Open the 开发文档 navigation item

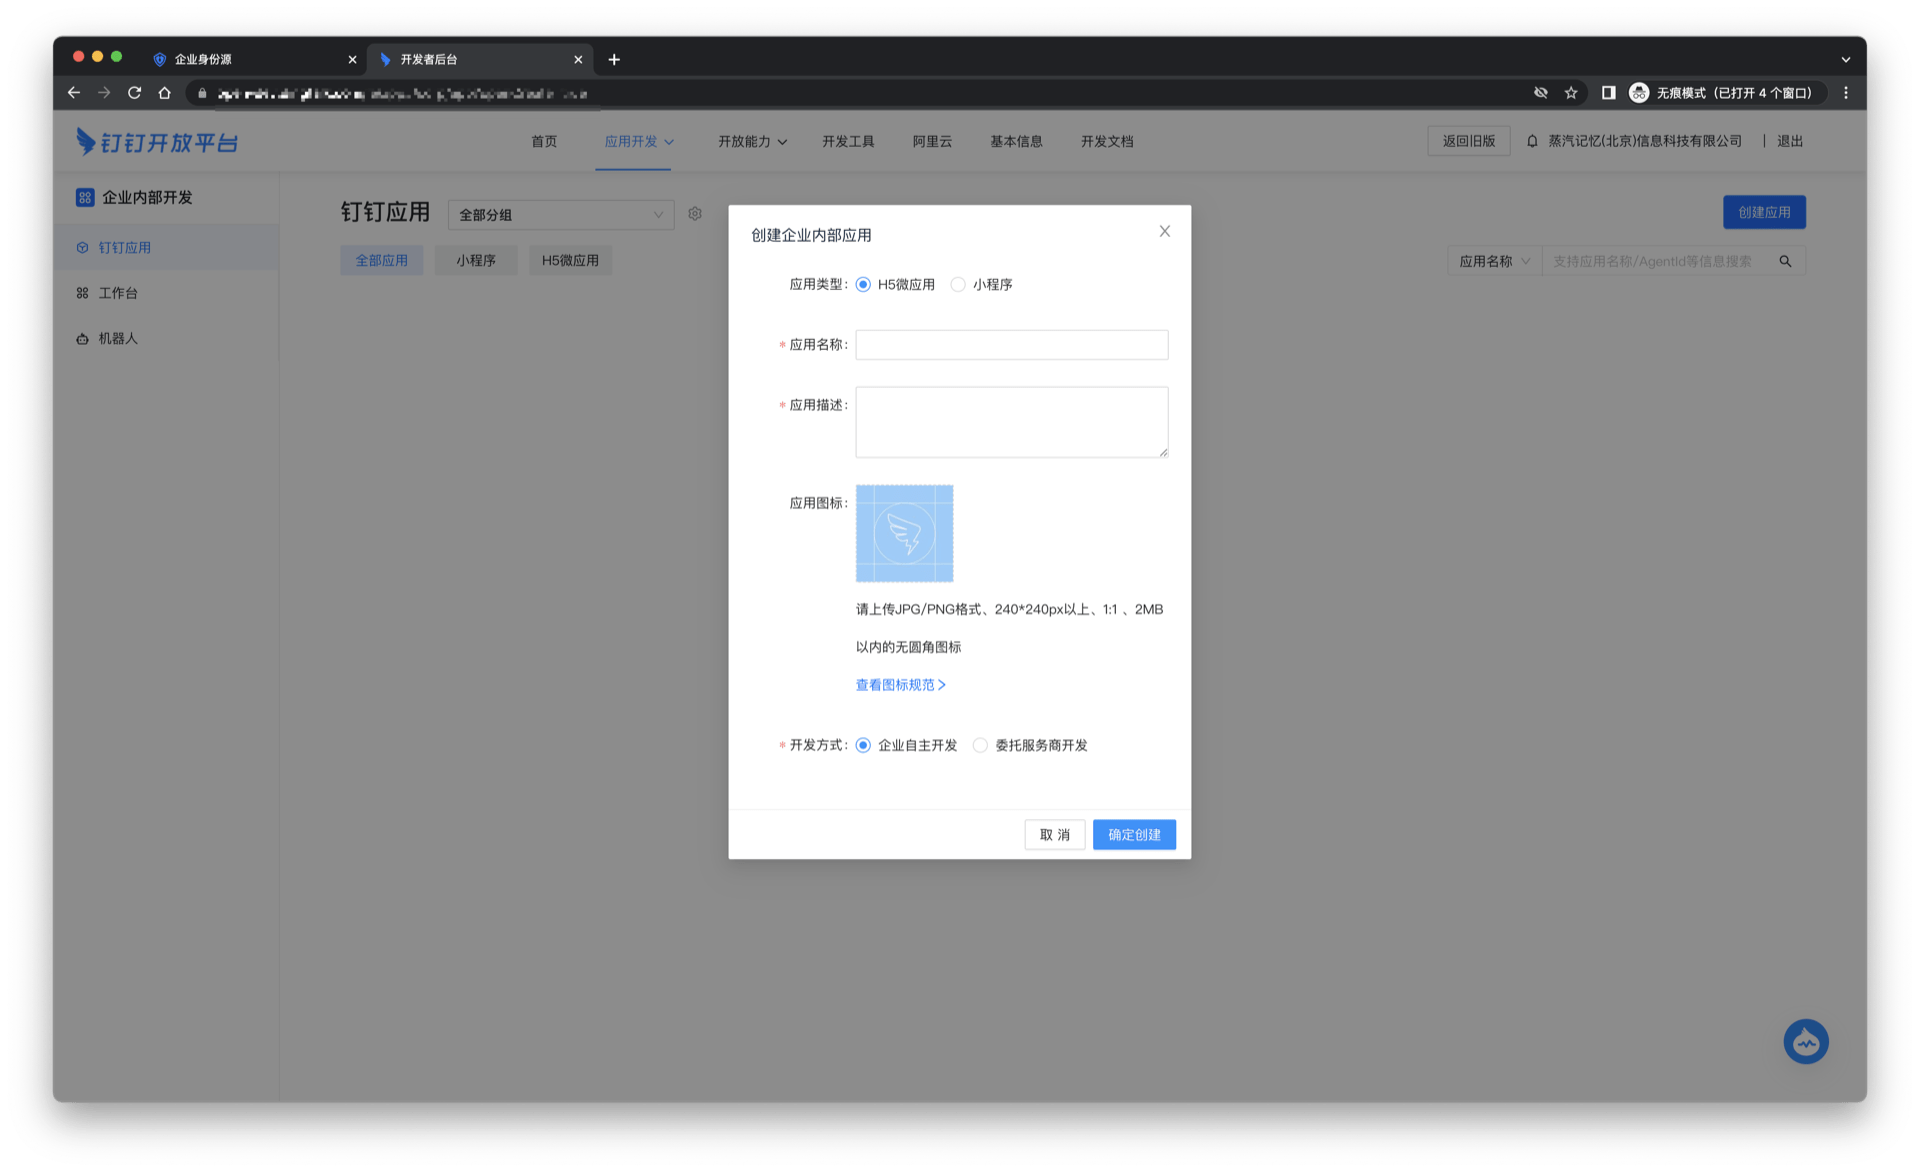[1106, 142]
